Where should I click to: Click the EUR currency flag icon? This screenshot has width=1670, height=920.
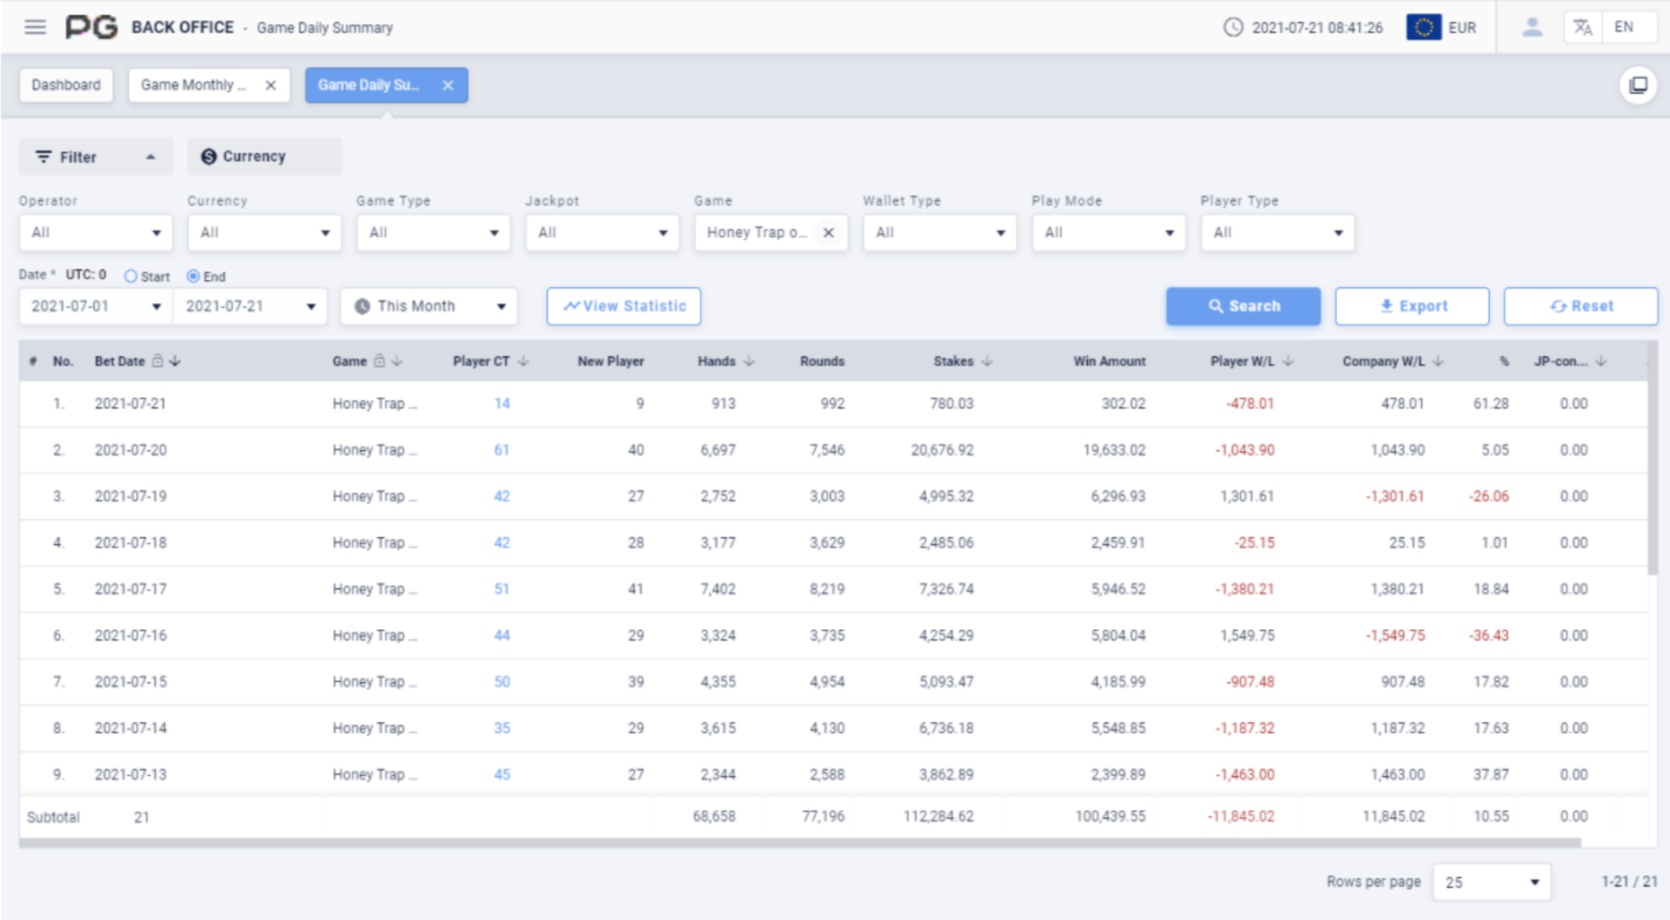(x=1423, y=27)
